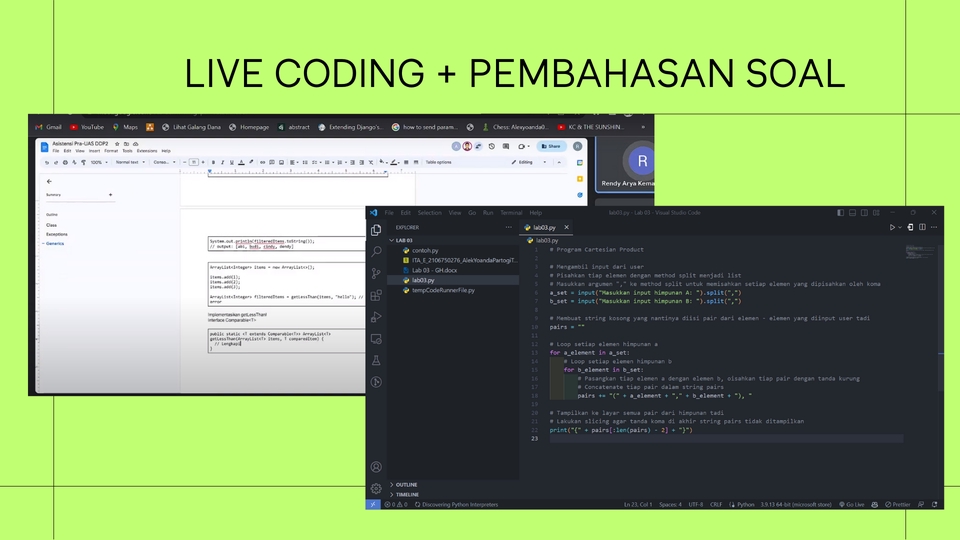Close the lab03.py editor tab
Screen dimensions: 960x540
566,227
